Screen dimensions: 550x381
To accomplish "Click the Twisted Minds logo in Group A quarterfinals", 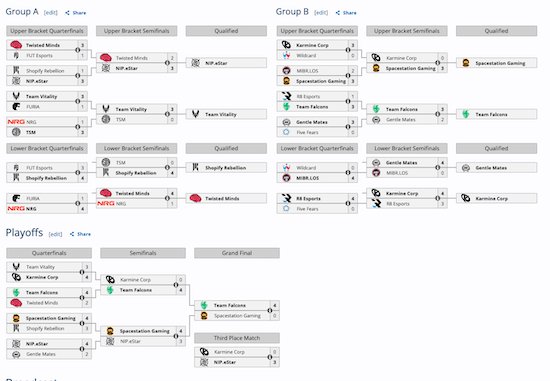I will coord(16,45).
